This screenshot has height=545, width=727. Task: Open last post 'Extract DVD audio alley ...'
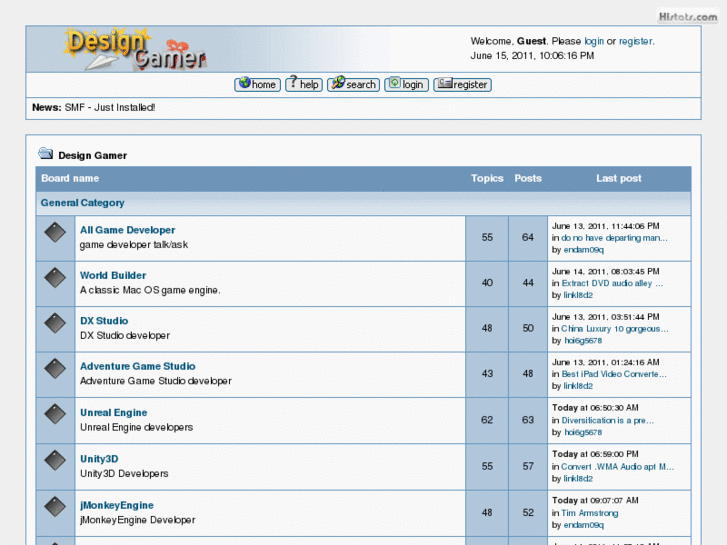(x=612, y=283)
